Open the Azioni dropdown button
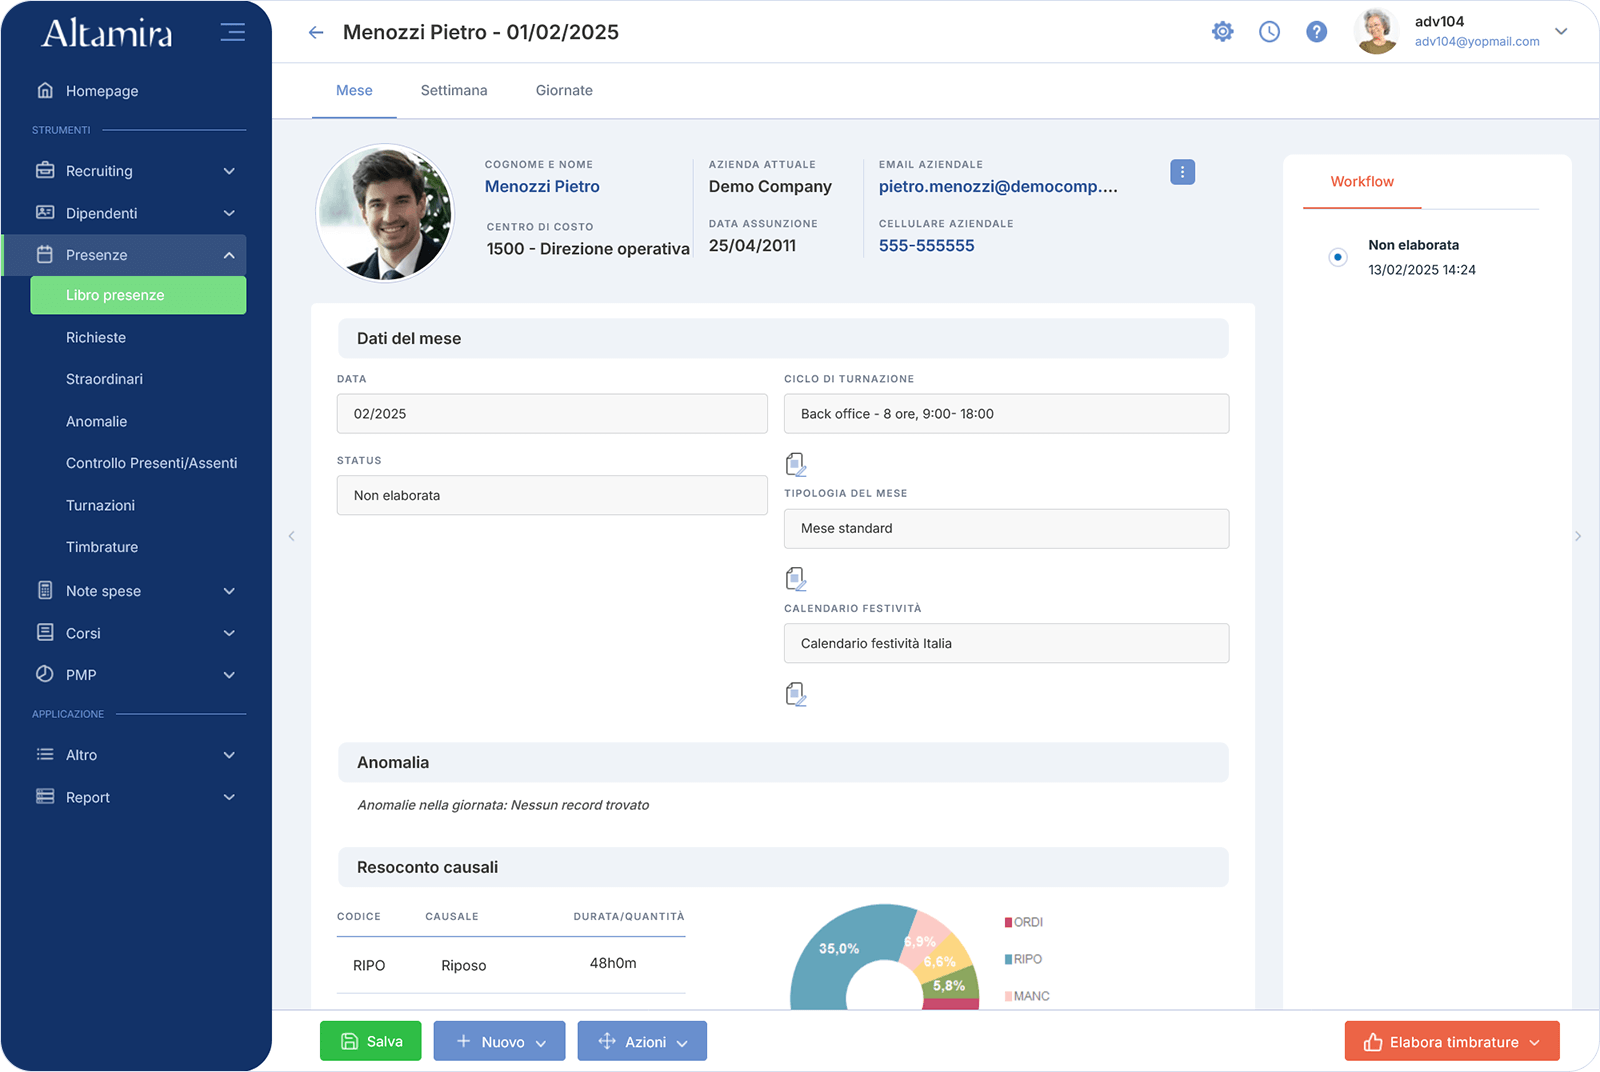 (642, 1041)
